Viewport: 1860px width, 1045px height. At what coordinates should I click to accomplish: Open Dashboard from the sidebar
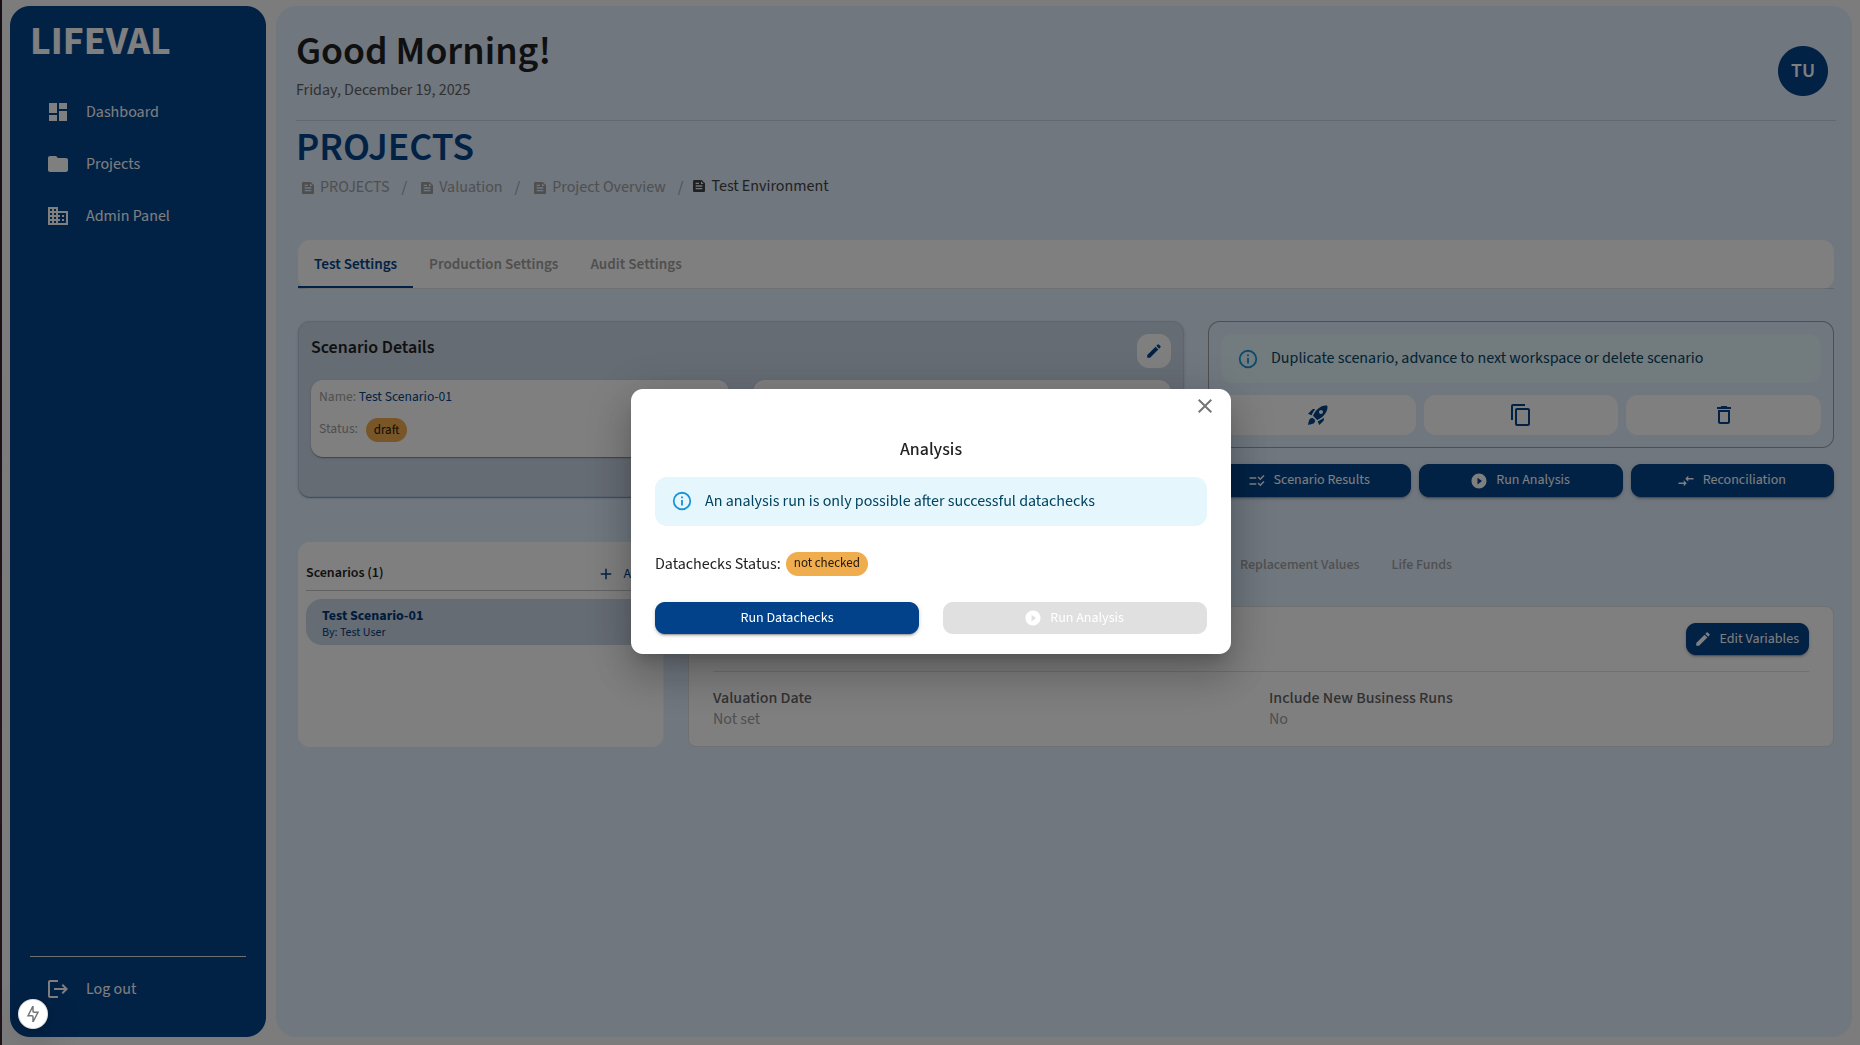pyautogui.click(x=121, y=112)
